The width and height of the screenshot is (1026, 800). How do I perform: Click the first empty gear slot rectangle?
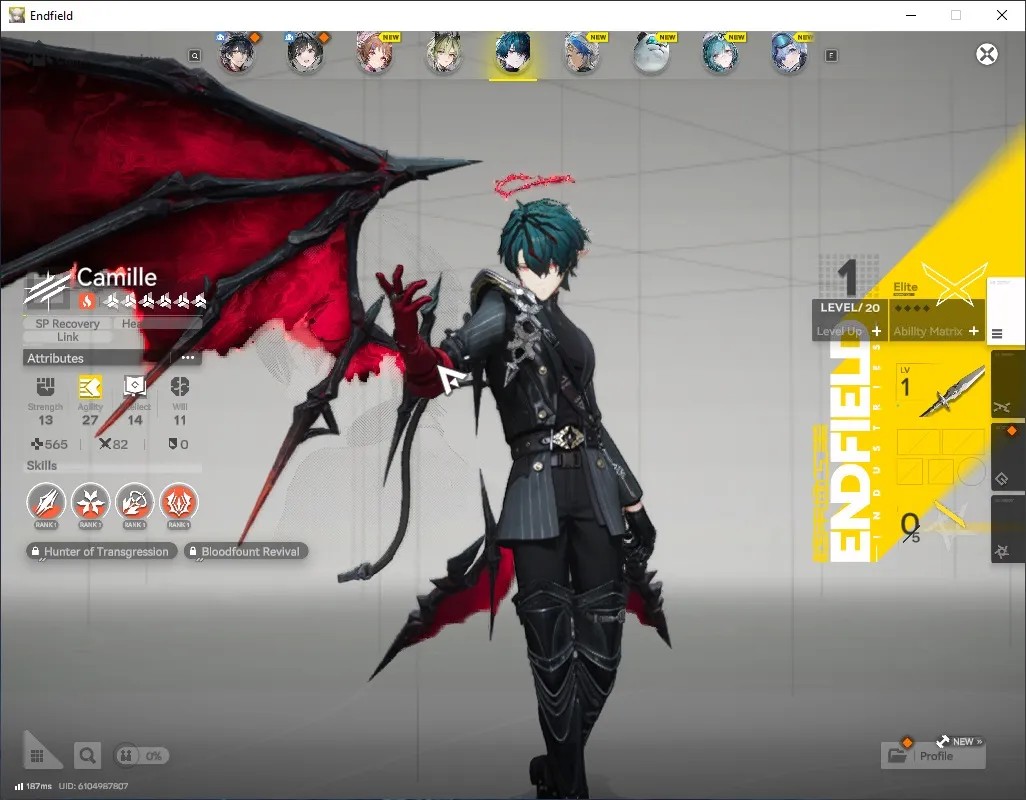pyautogui.click(x=919, y=442)
